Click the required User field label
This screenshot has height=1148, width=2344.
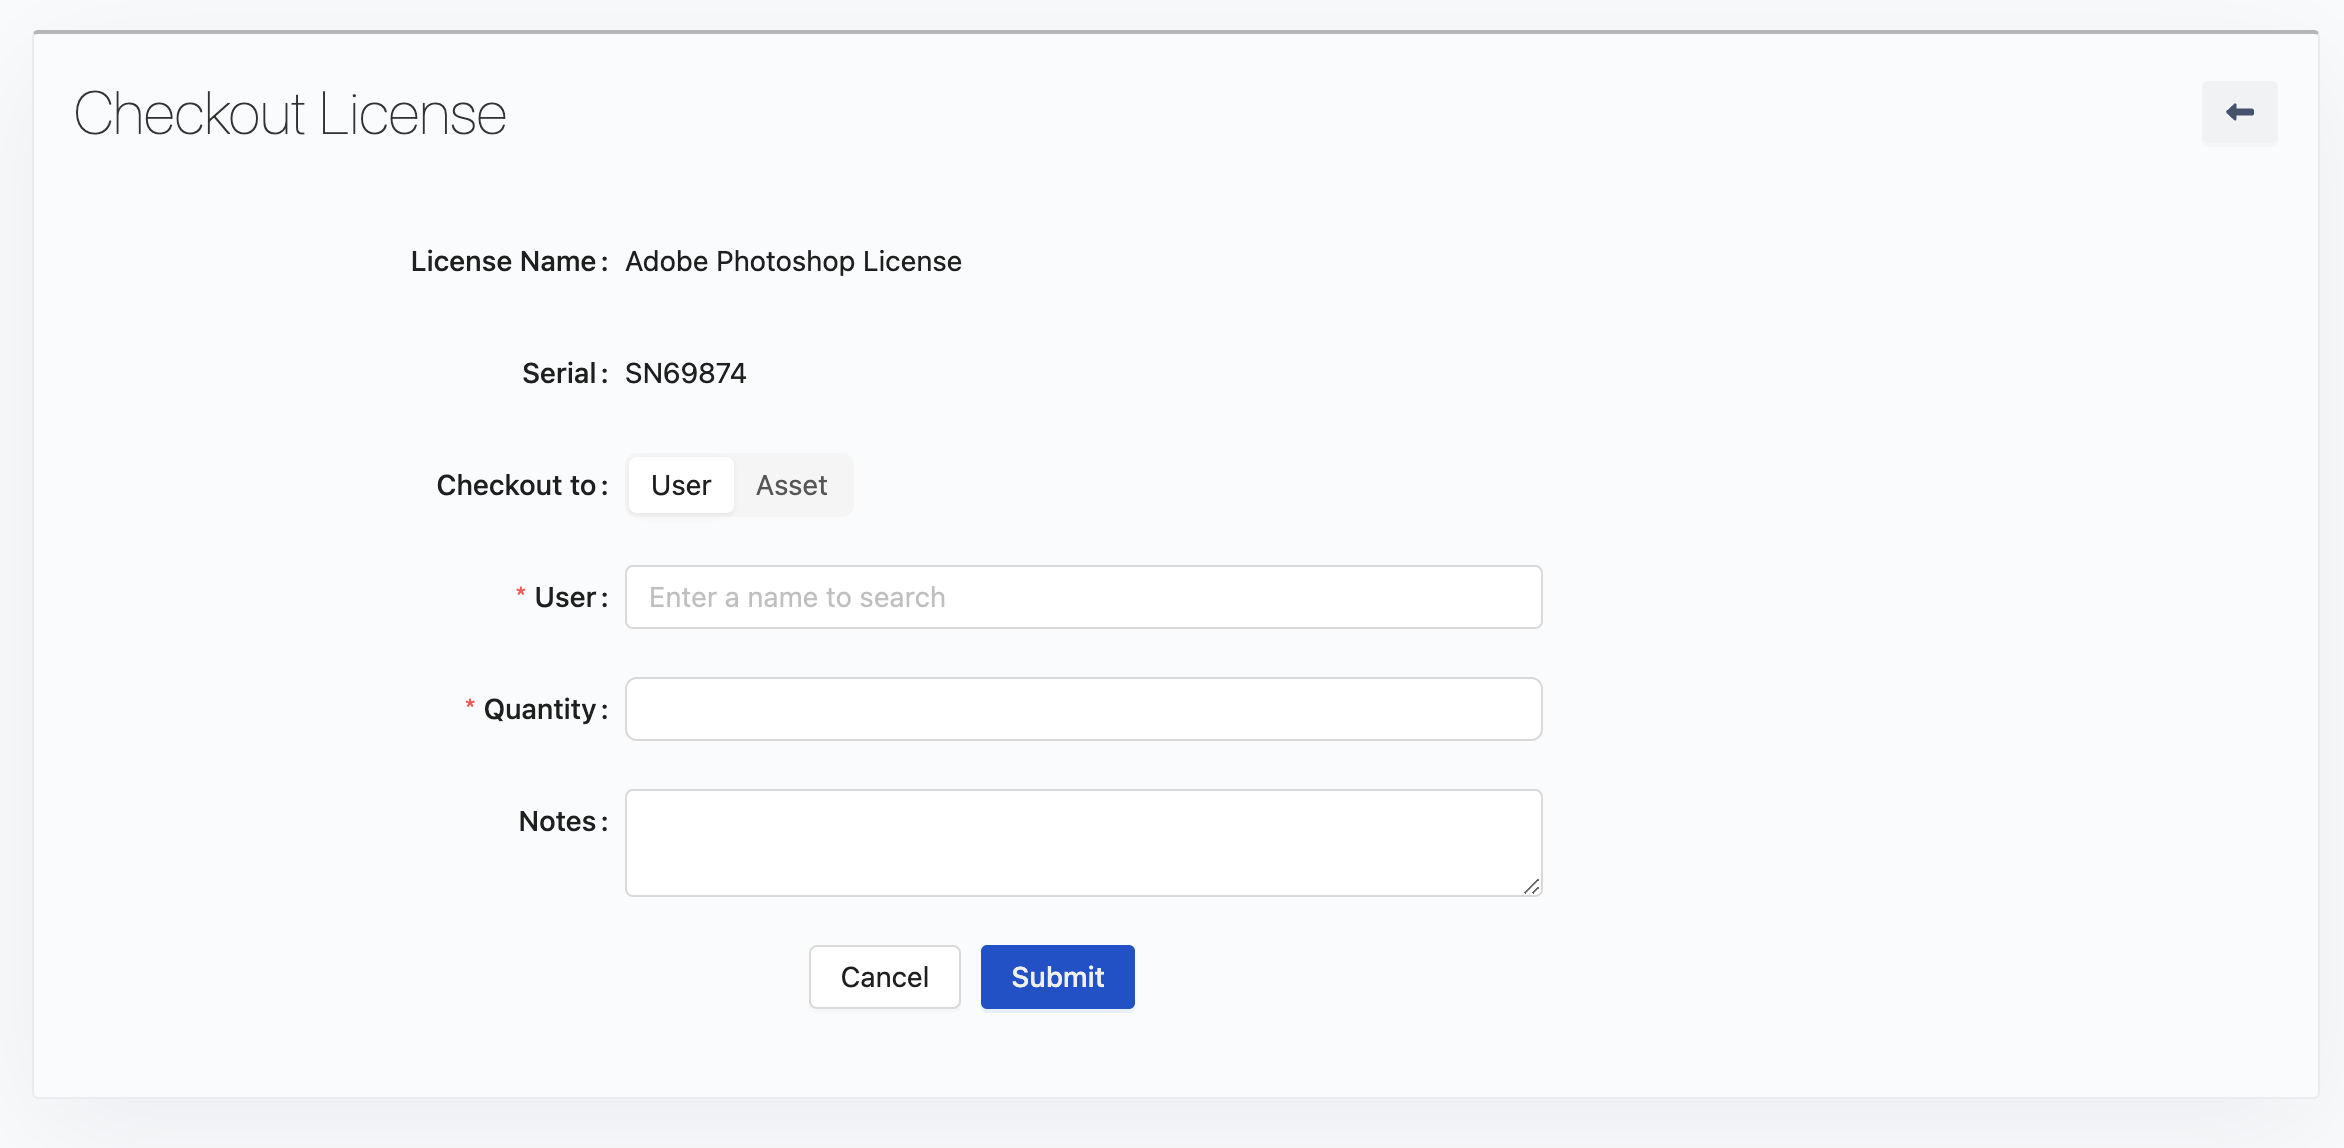pos(566,597)
